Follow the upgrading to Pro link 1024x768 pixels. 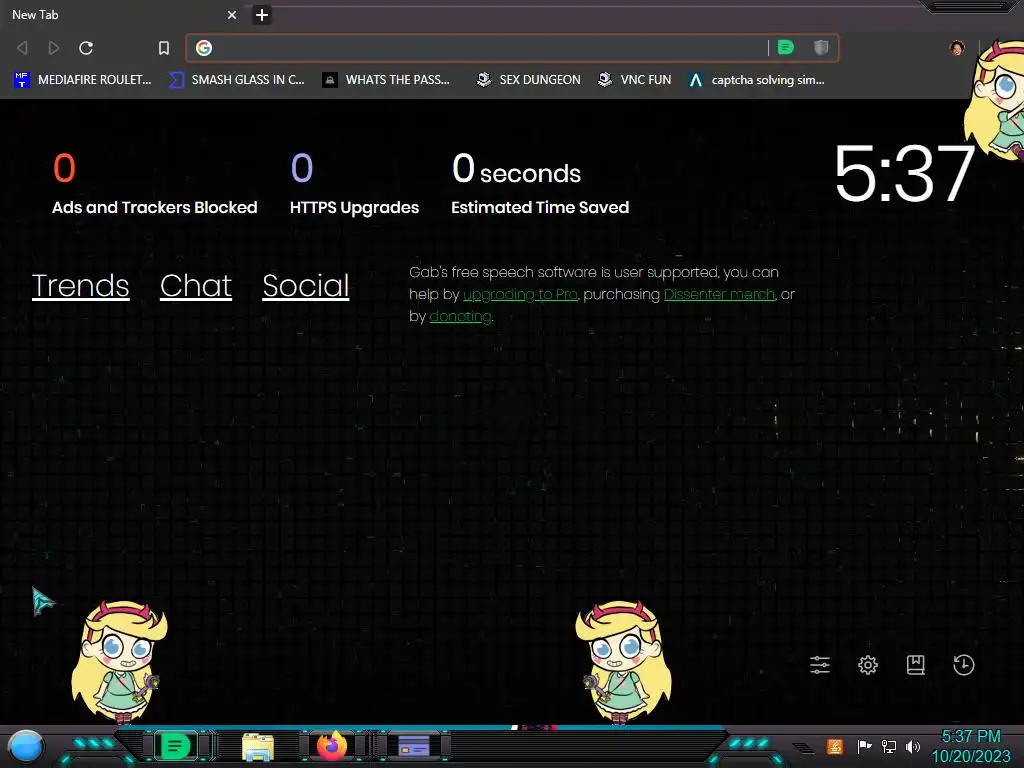(x=520, y=295)
